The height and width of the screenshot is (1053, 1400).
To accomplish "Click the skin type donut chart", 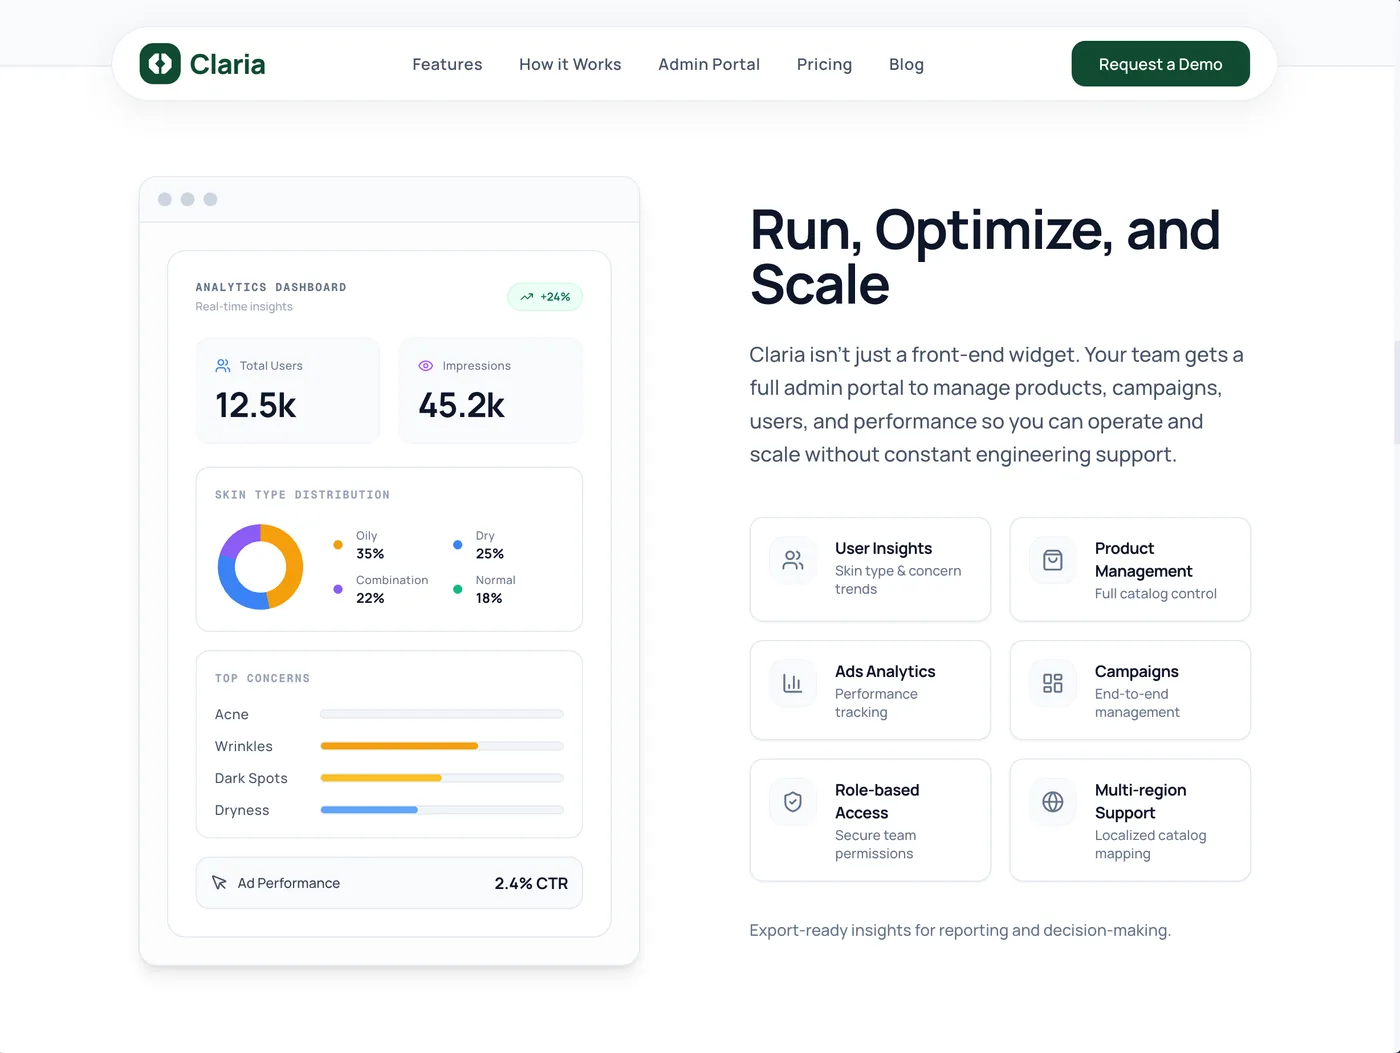I will (260, 567).
